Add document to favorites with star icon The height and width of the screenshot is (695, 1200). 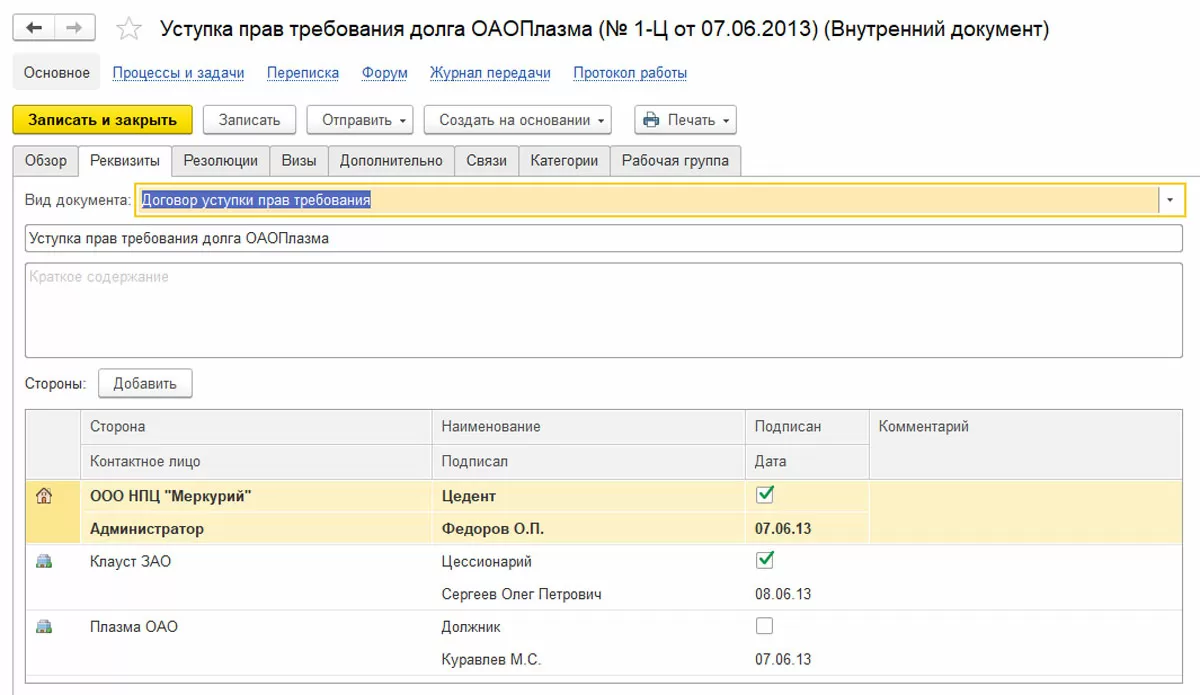click(x=129, y=28)
